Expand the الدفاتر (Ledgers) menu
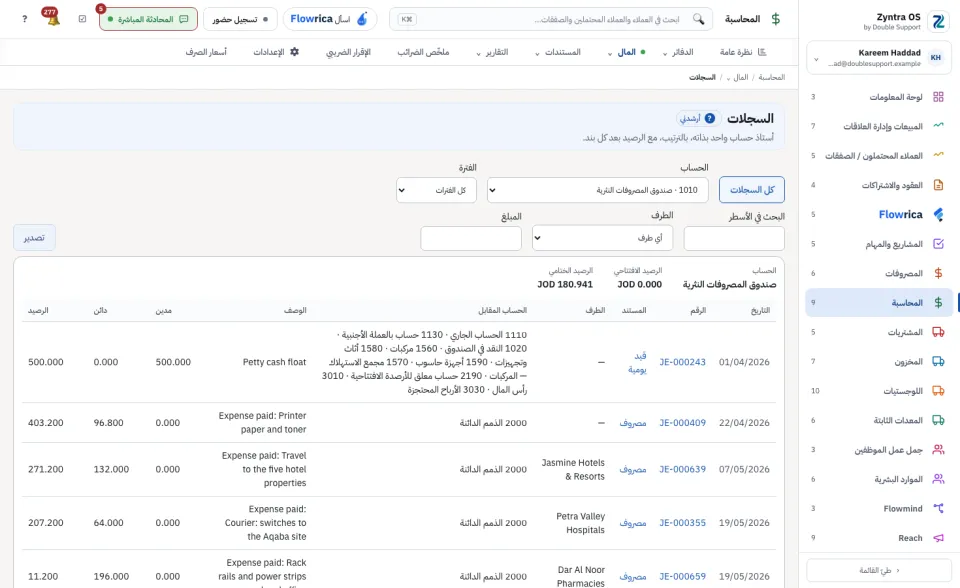This screenshot has height=588, width=960. tap(678, 52)
